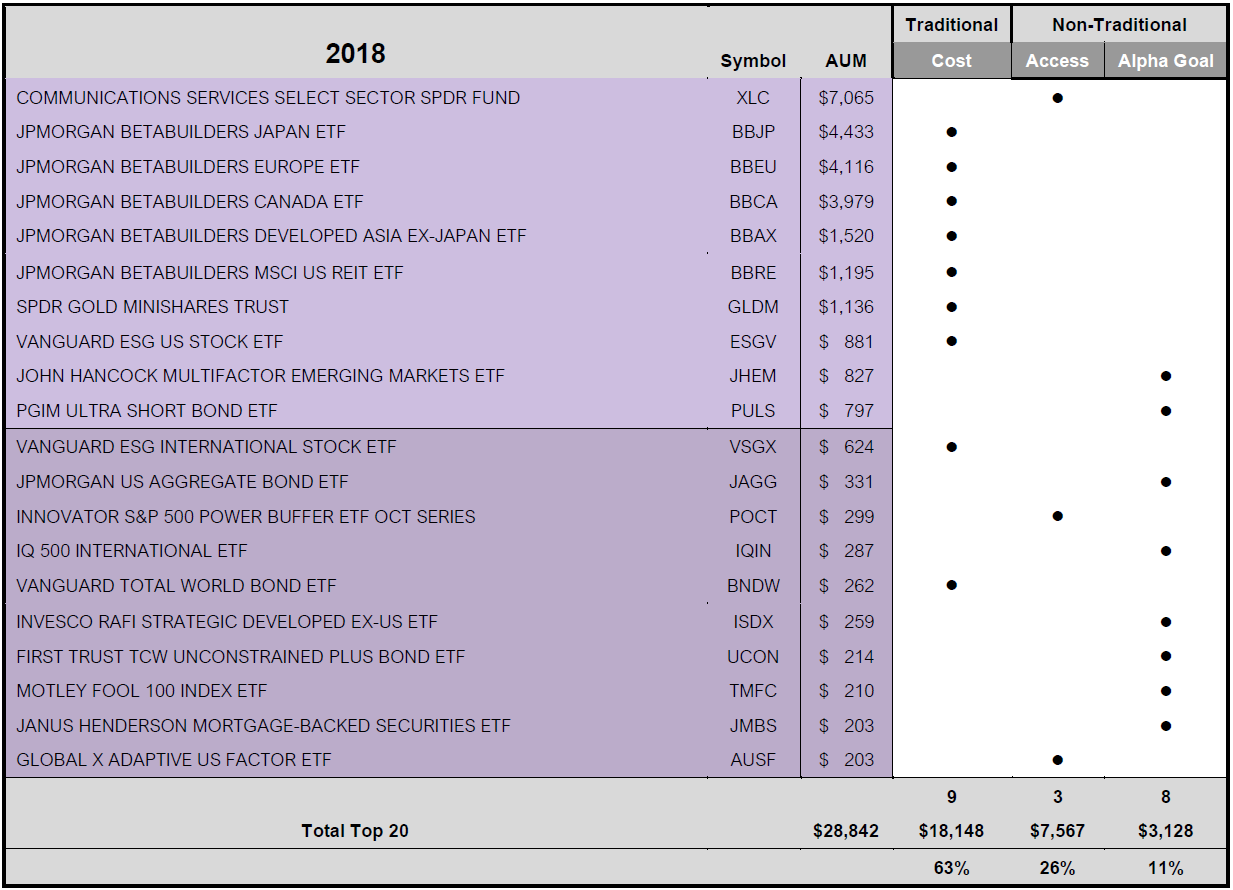Click the BNDW ticker symbol
Viewport: 1233px width, 890px height.
(x=753, y=586)
